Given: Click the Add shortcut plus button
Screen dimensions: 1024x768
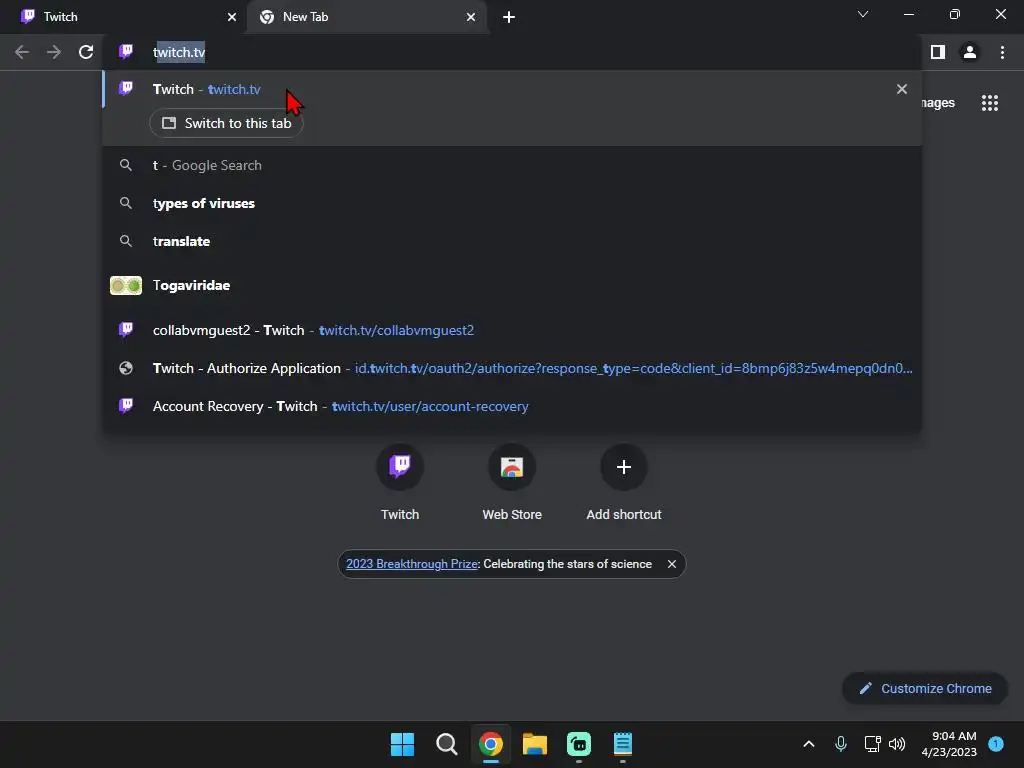Looking at the screenshot, I should pyautogui.click(x=624, y=466).
